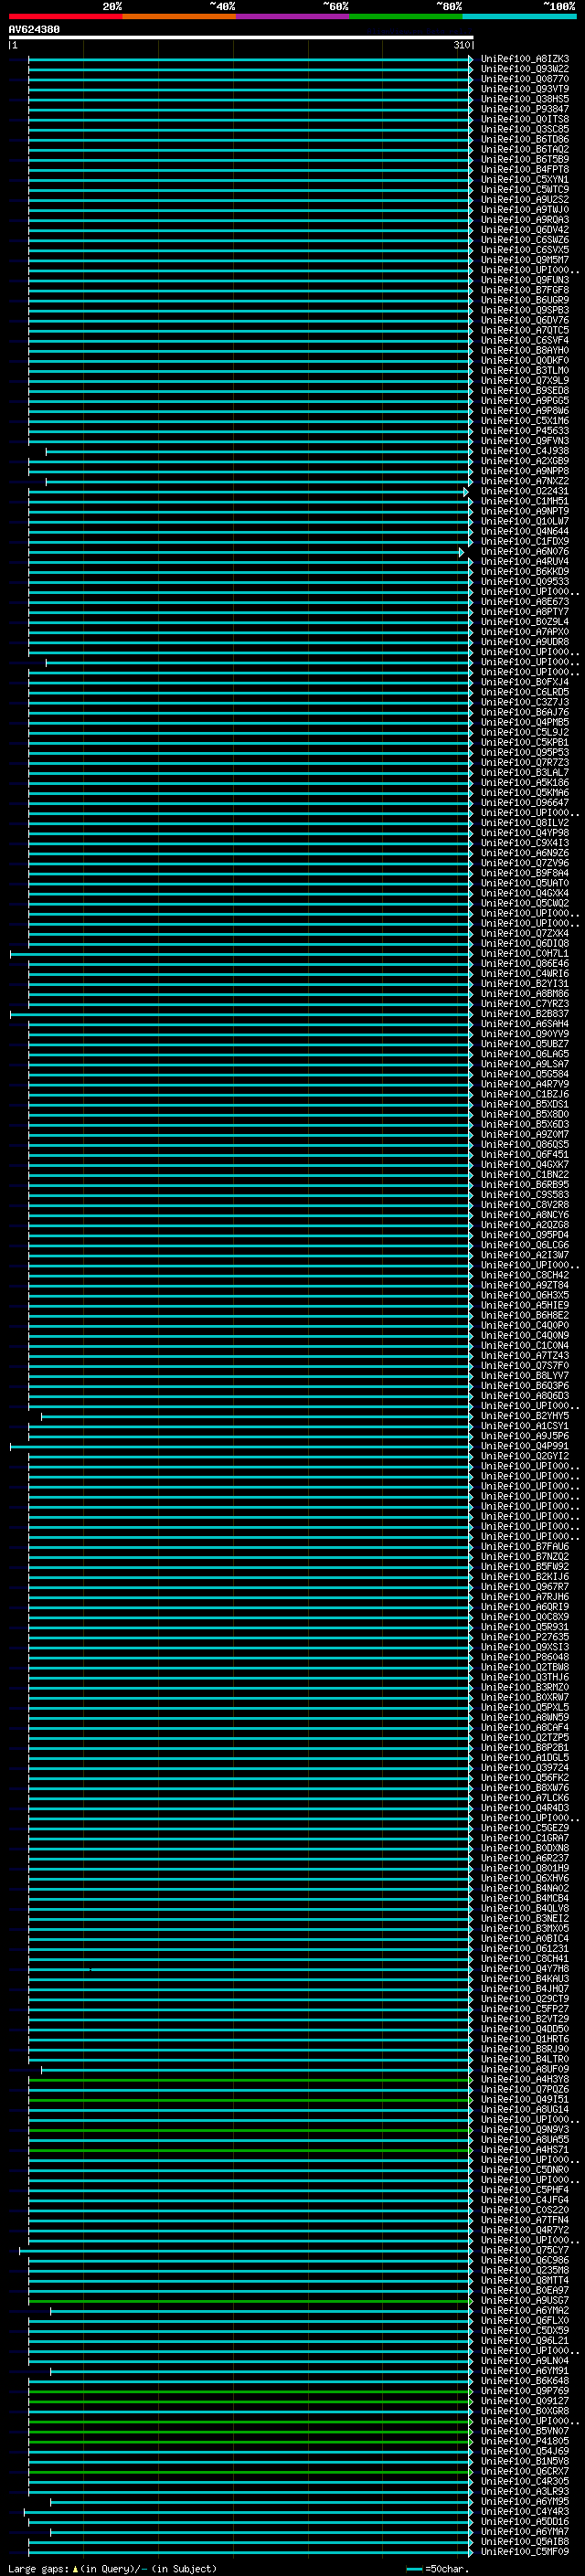This screenshot has width=585, height=2576.
Task: Click the arrowhead at end of UniRef100_O22431 bar
Action: [466, 492]
